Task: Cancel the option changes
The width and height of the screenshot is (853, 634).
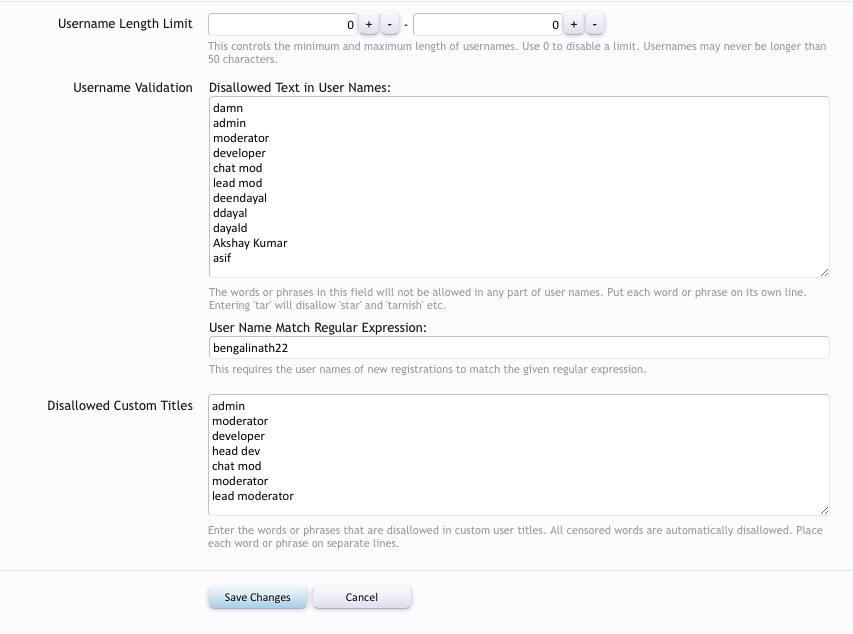Action: coord(362,598)
